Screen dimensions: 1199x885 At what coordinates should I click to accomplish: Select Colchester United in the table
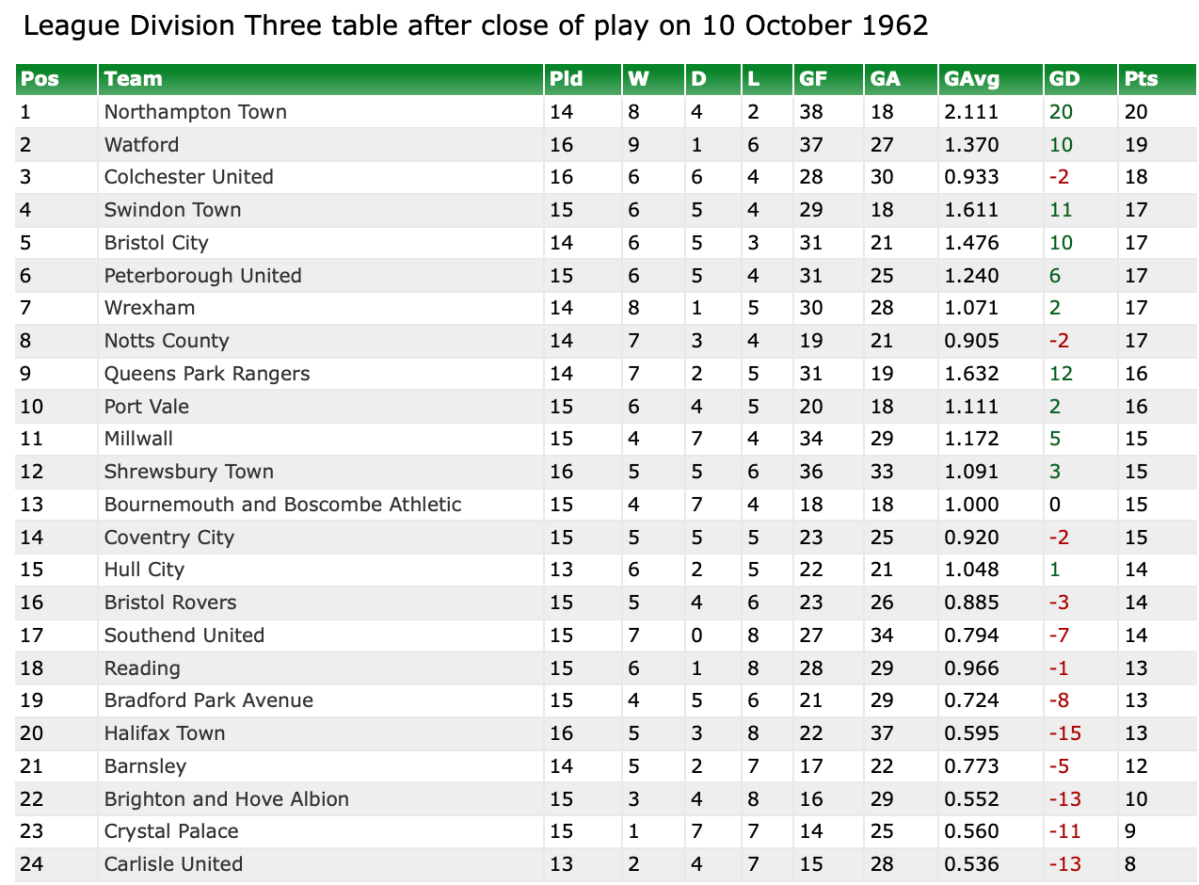pyautogui.click(x=188, y=177)
